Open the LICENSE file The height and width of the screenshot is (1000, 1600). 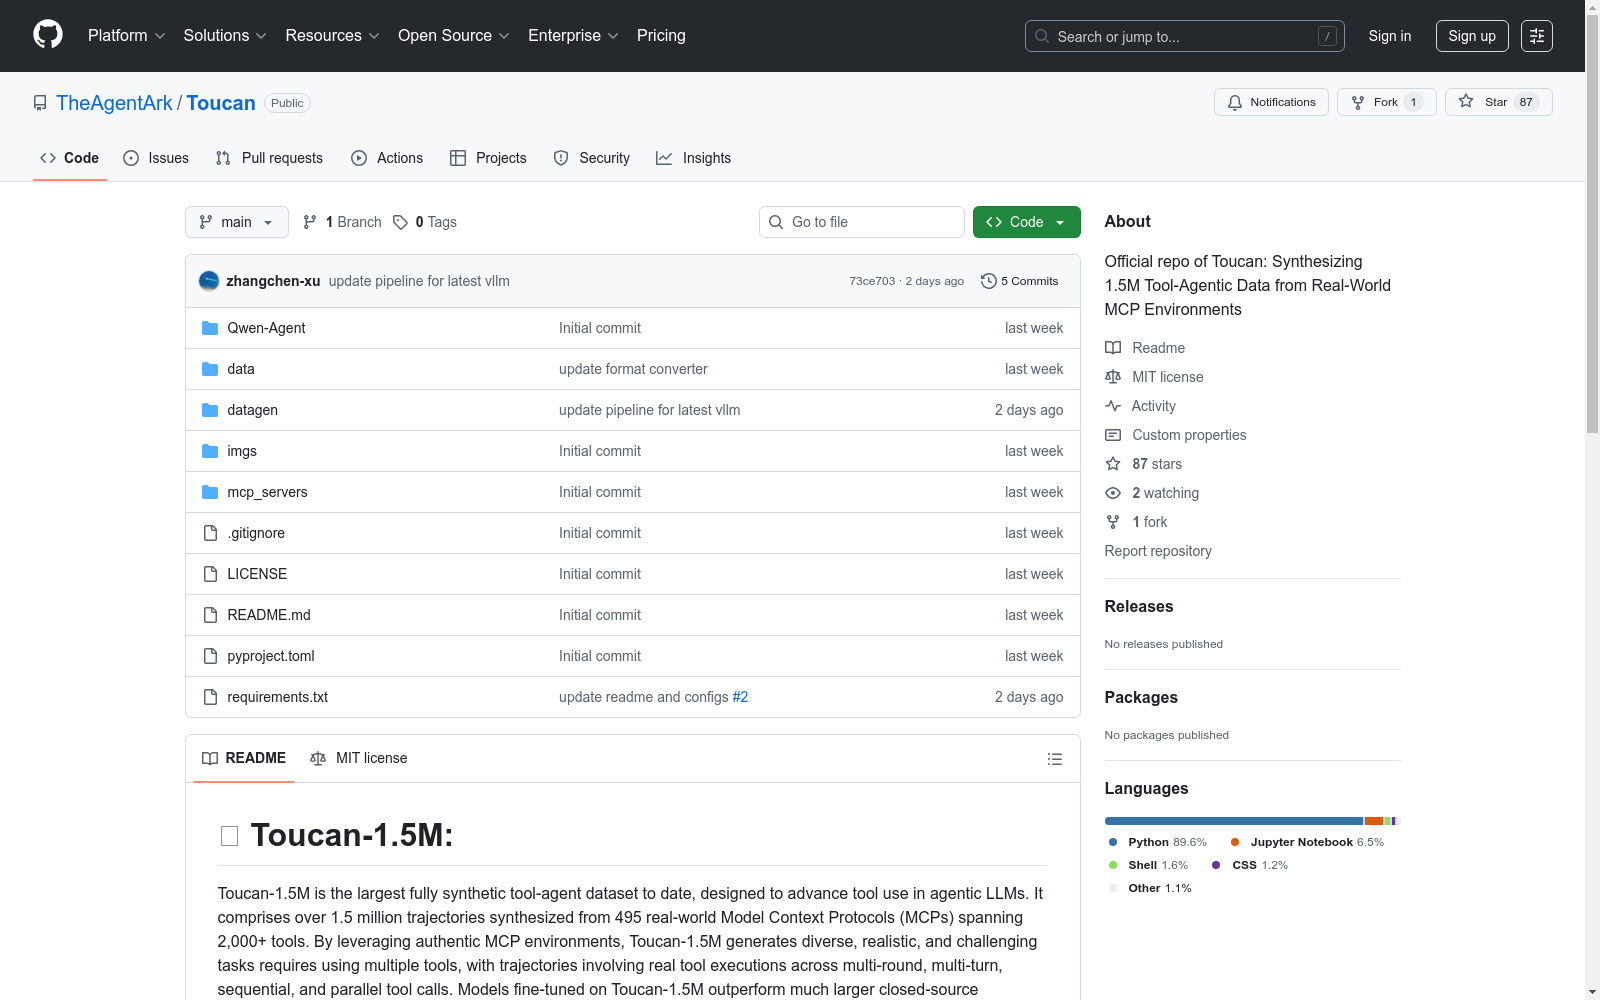[x=257, y=574]
